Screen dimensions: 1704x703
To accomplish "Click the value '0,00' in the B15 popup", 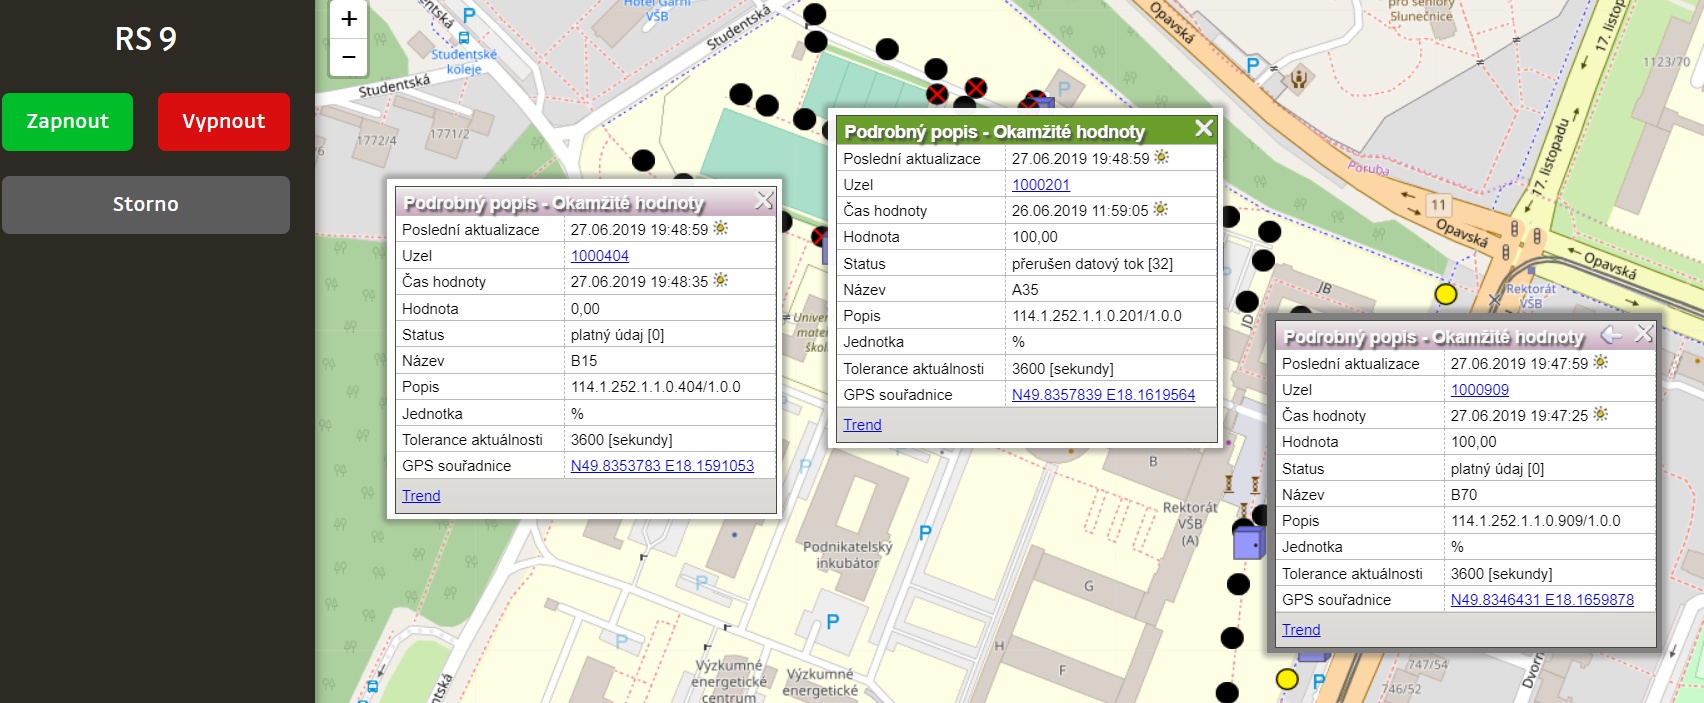I will pos(585,309).
